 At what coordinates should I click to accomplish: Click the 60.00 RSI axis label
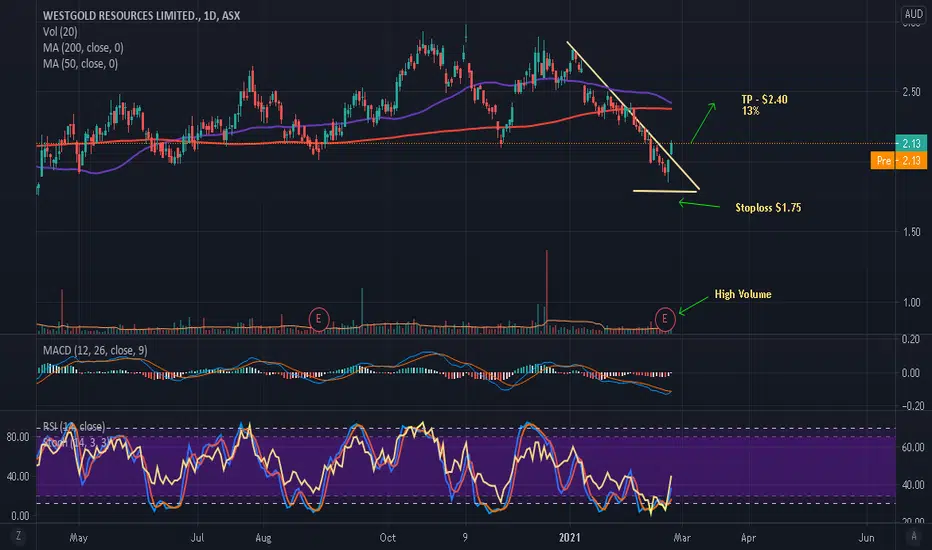913,447
